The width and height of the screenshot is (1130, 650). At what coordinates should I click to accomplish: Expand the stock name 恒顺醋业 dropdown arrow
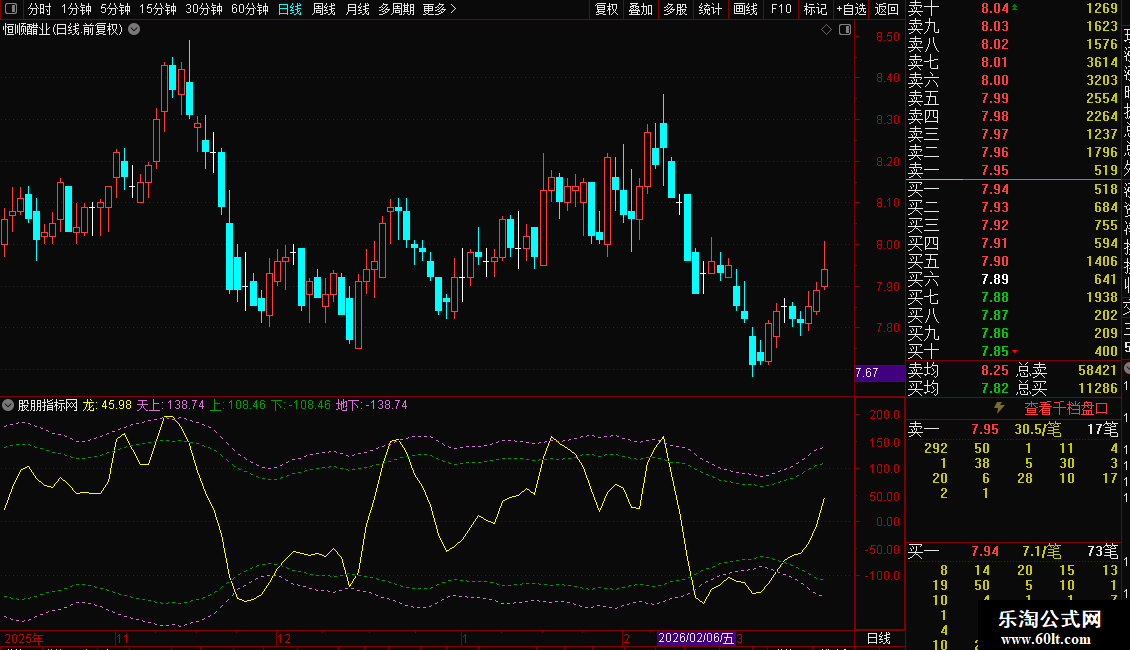135,29
